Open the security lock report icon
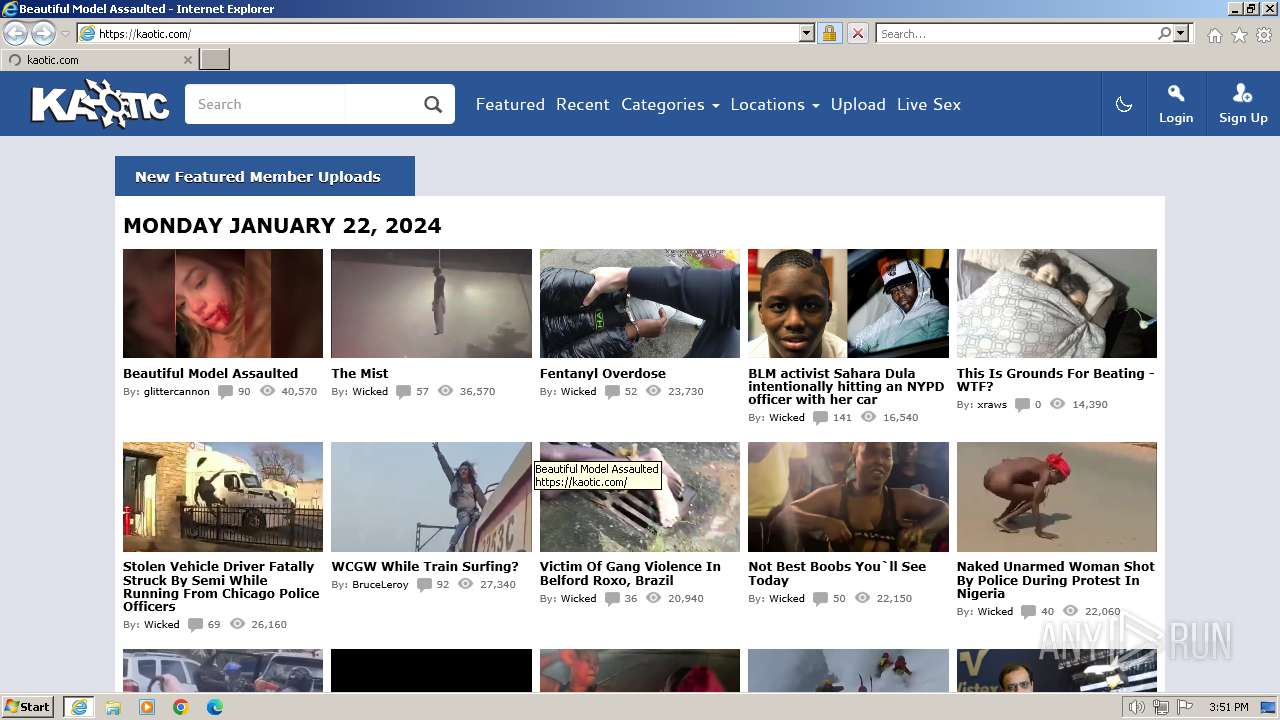 829,33
